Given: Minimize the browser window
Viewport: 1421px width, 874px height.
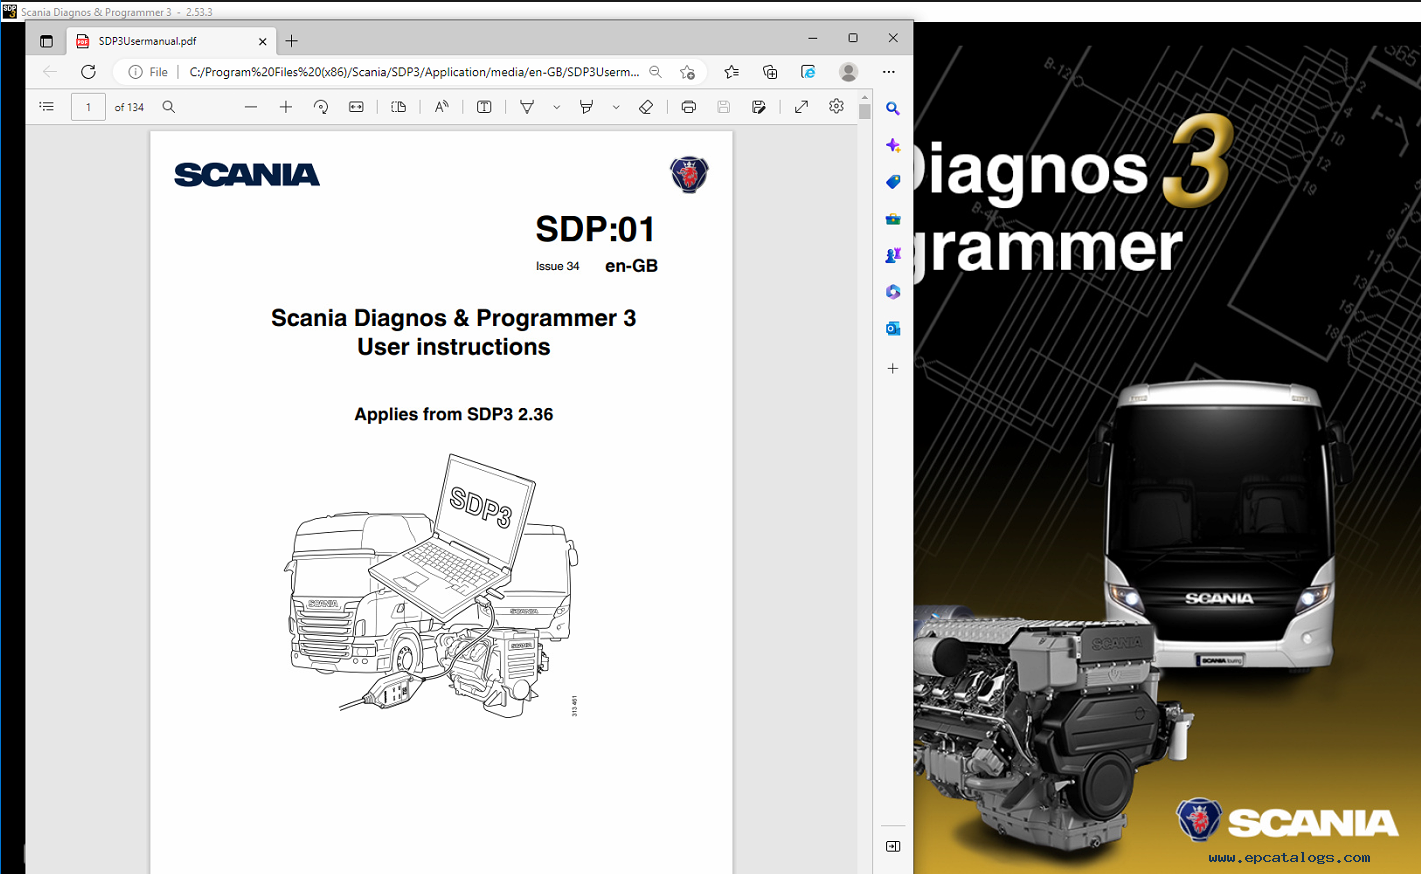Looking at the screenshot, I should pyautogui.click(x=813, y=38).
